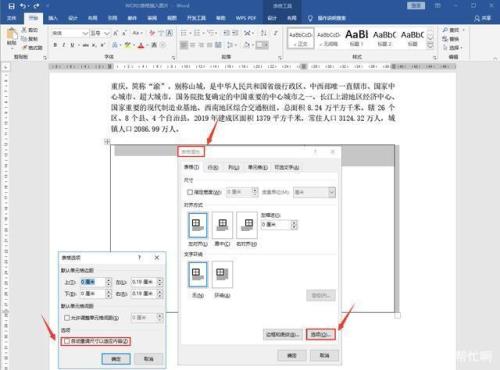The image size is (500, 370).
Task: Open the Change Case Aa dropdown
Action: point(137,33)
